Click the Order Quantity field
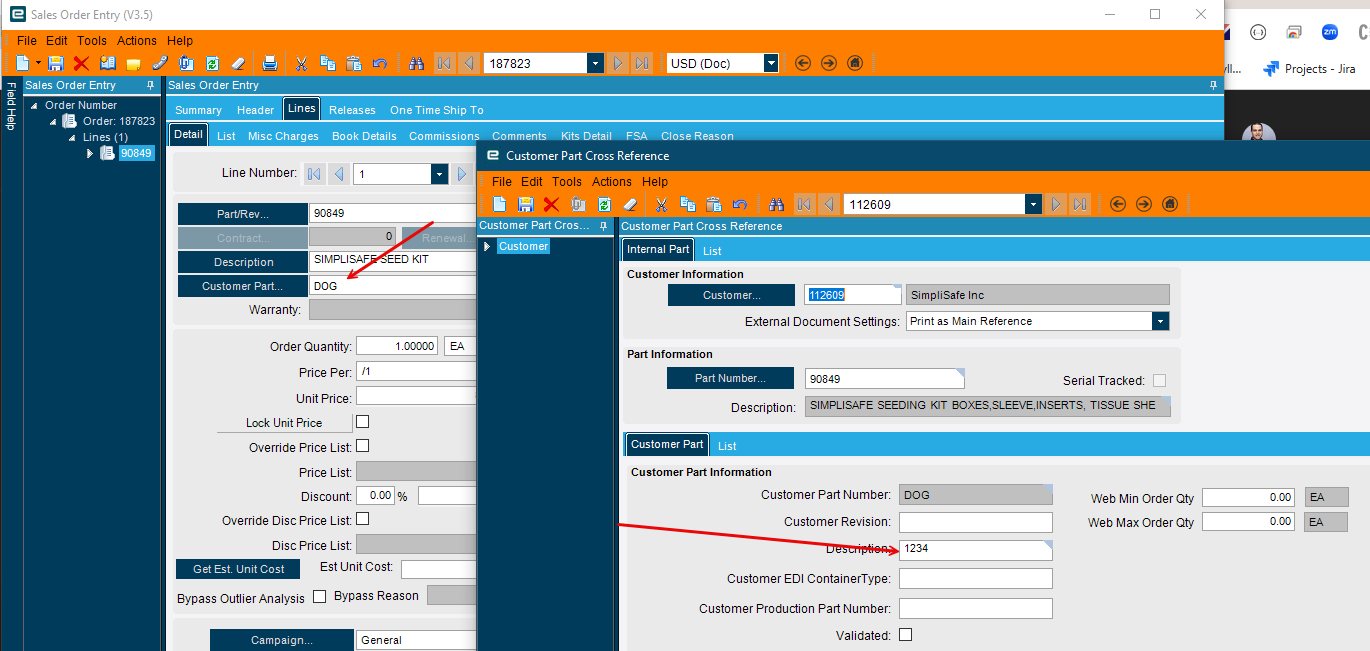The height and width of the screenshot is (651, 1370). click(397, 346)
